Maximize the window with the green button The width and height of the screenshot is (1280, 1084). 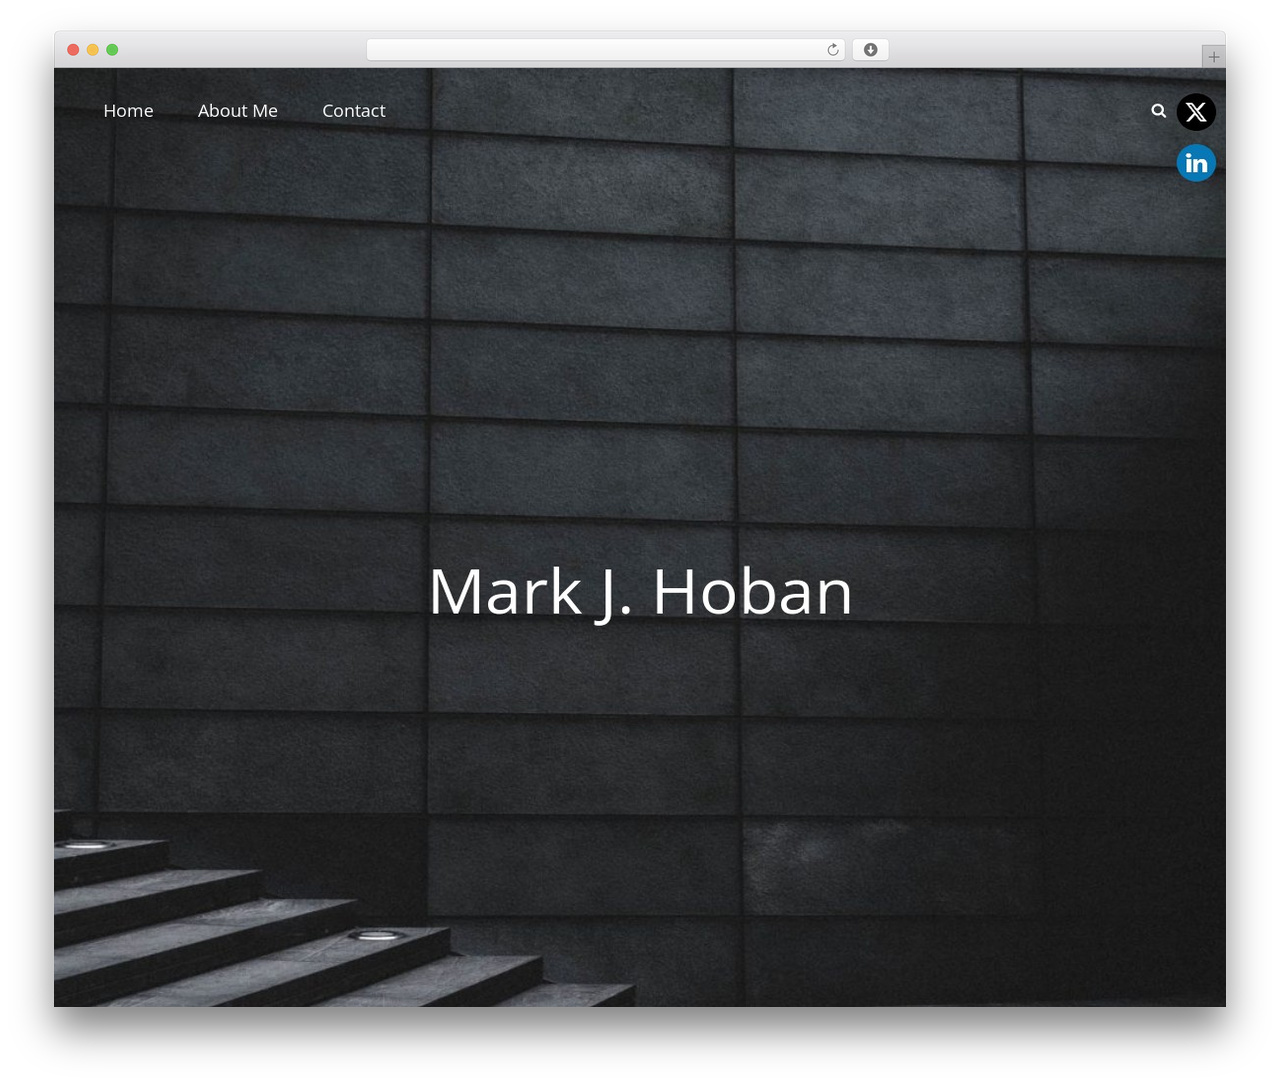pyautogui.click(x=112, y=50)
